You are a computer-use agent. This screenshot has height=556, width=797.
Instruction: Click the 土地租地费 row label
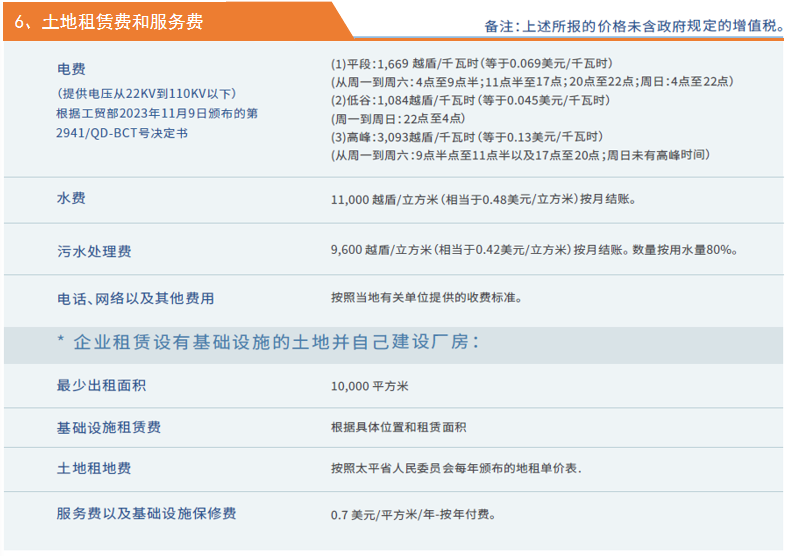click(94, 469)
